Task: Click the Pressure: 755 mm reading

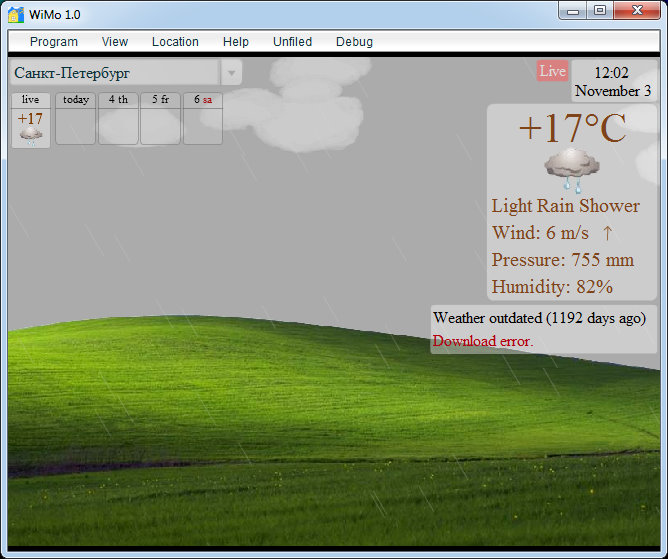Action: tap(563, 260)
